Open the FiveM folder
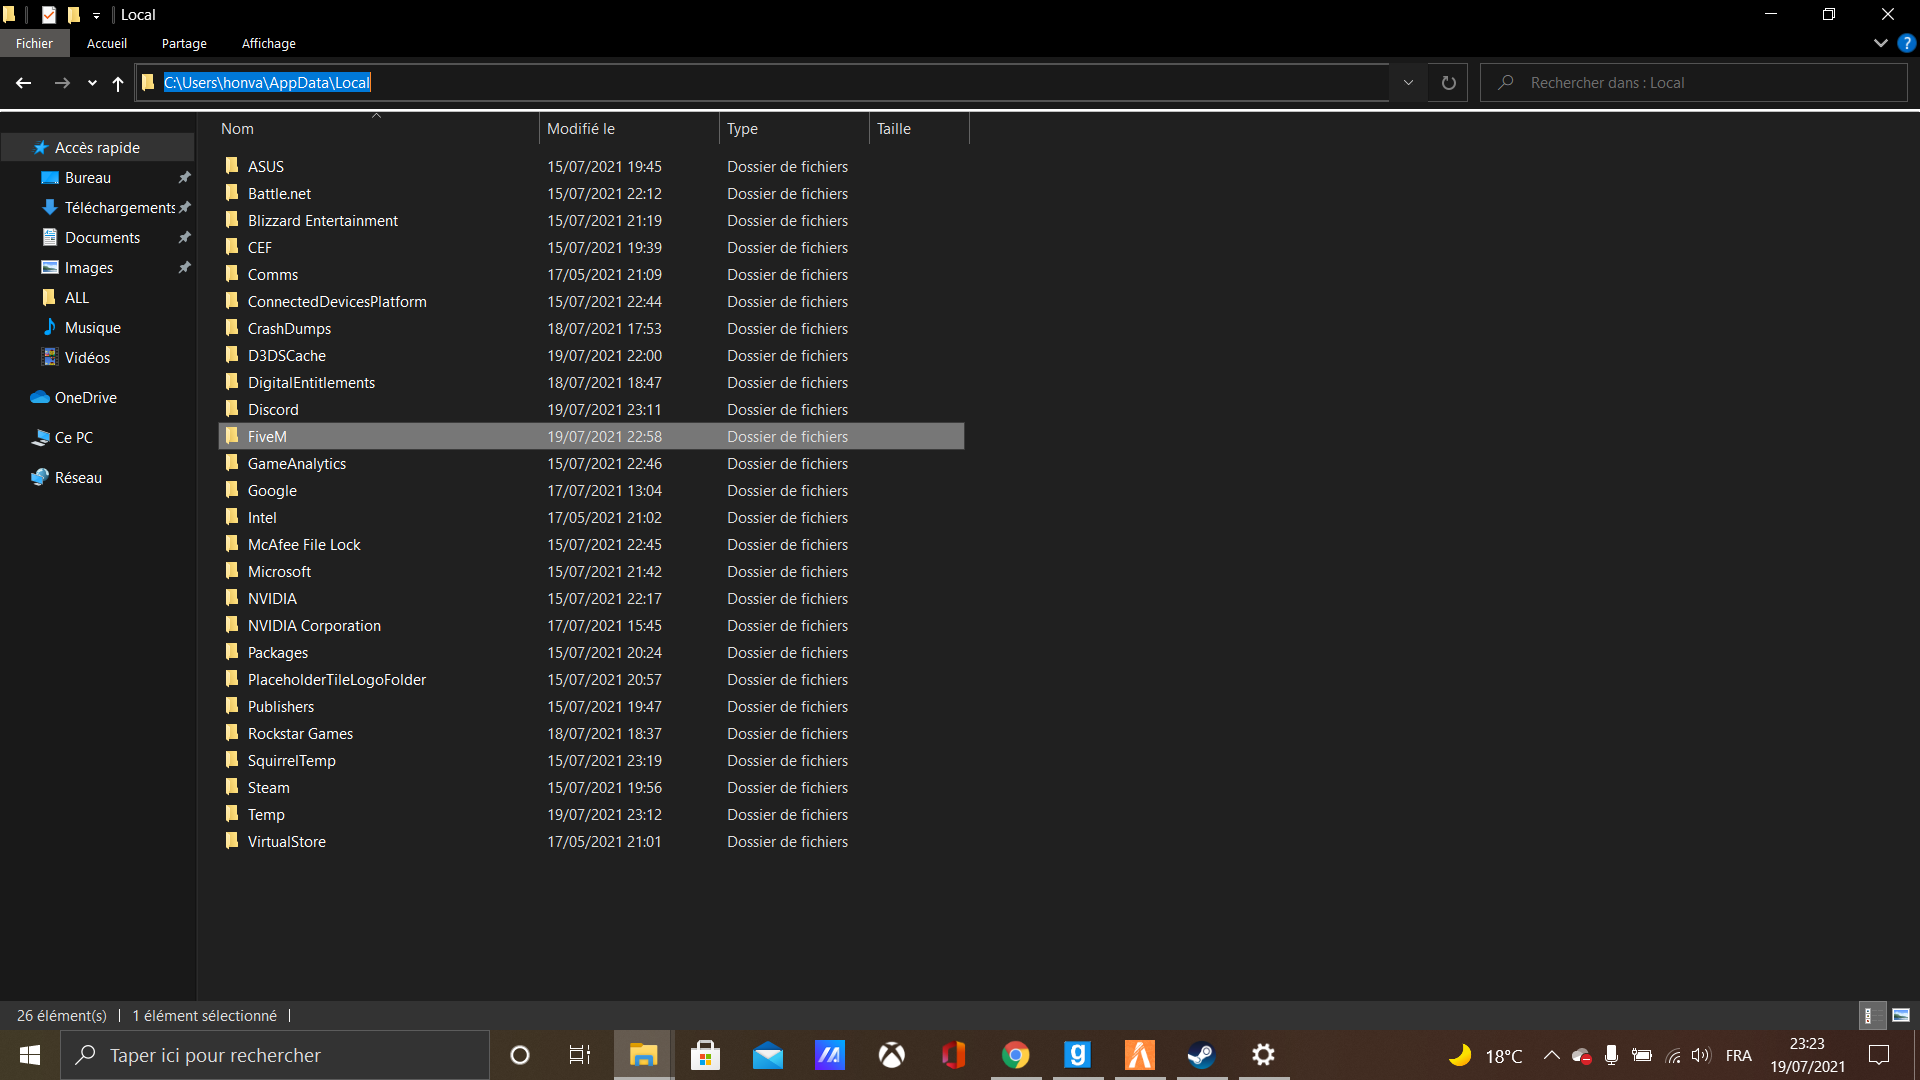 (x=268, y=435)
